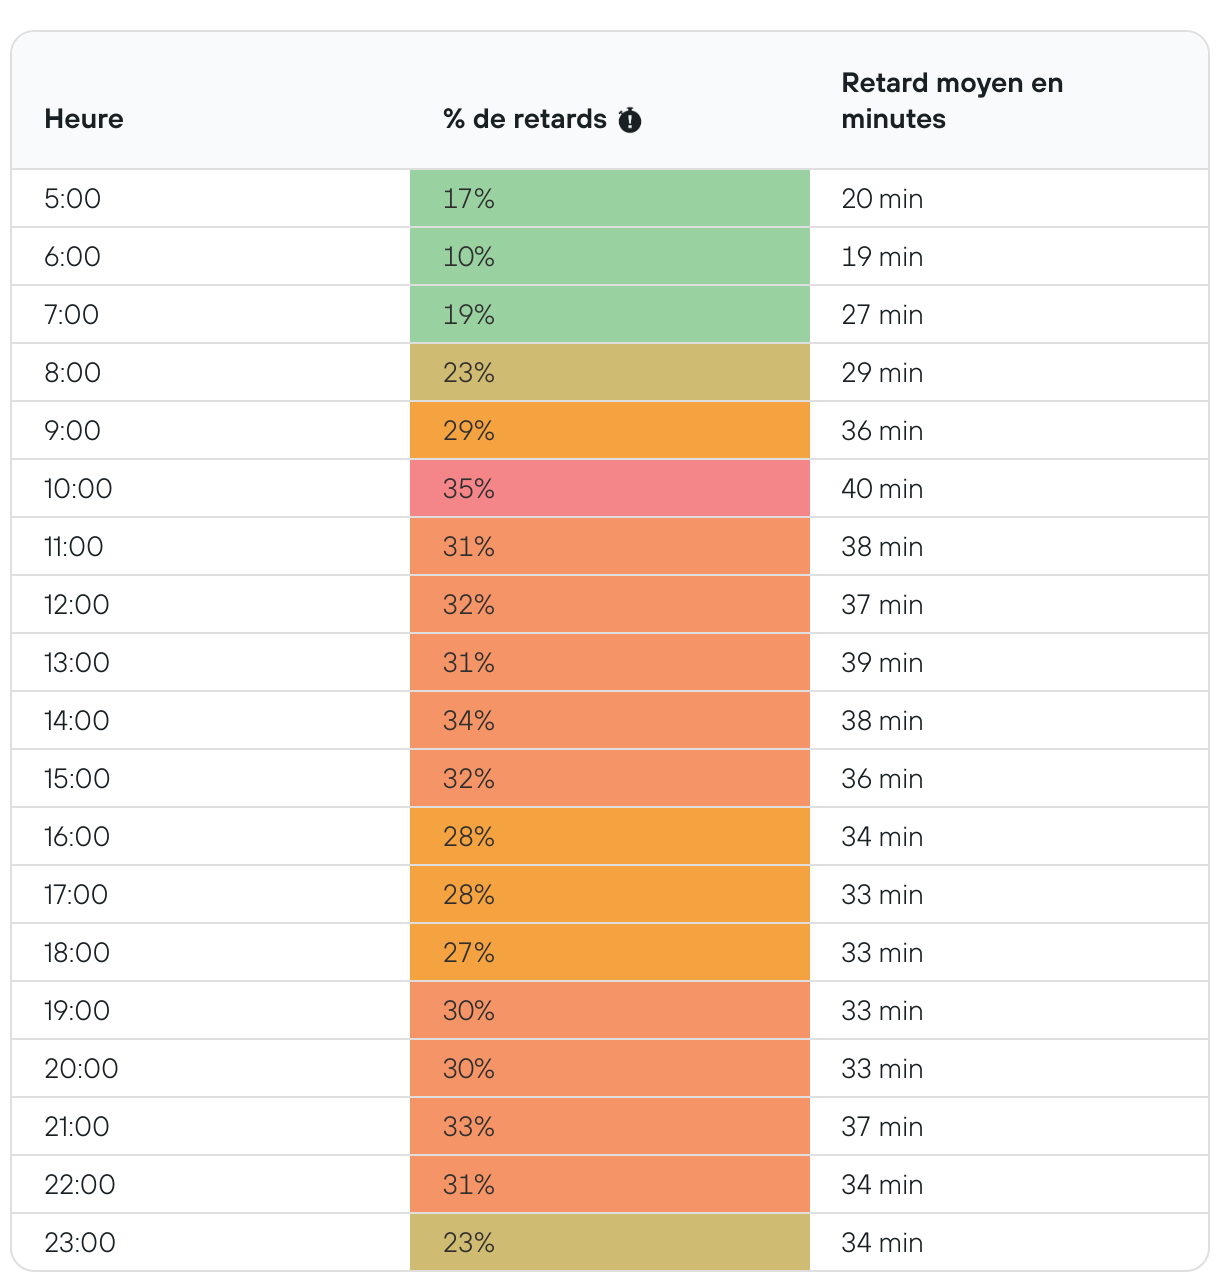
Task: Select the 39 min average delay value
Action: (882, 663)
